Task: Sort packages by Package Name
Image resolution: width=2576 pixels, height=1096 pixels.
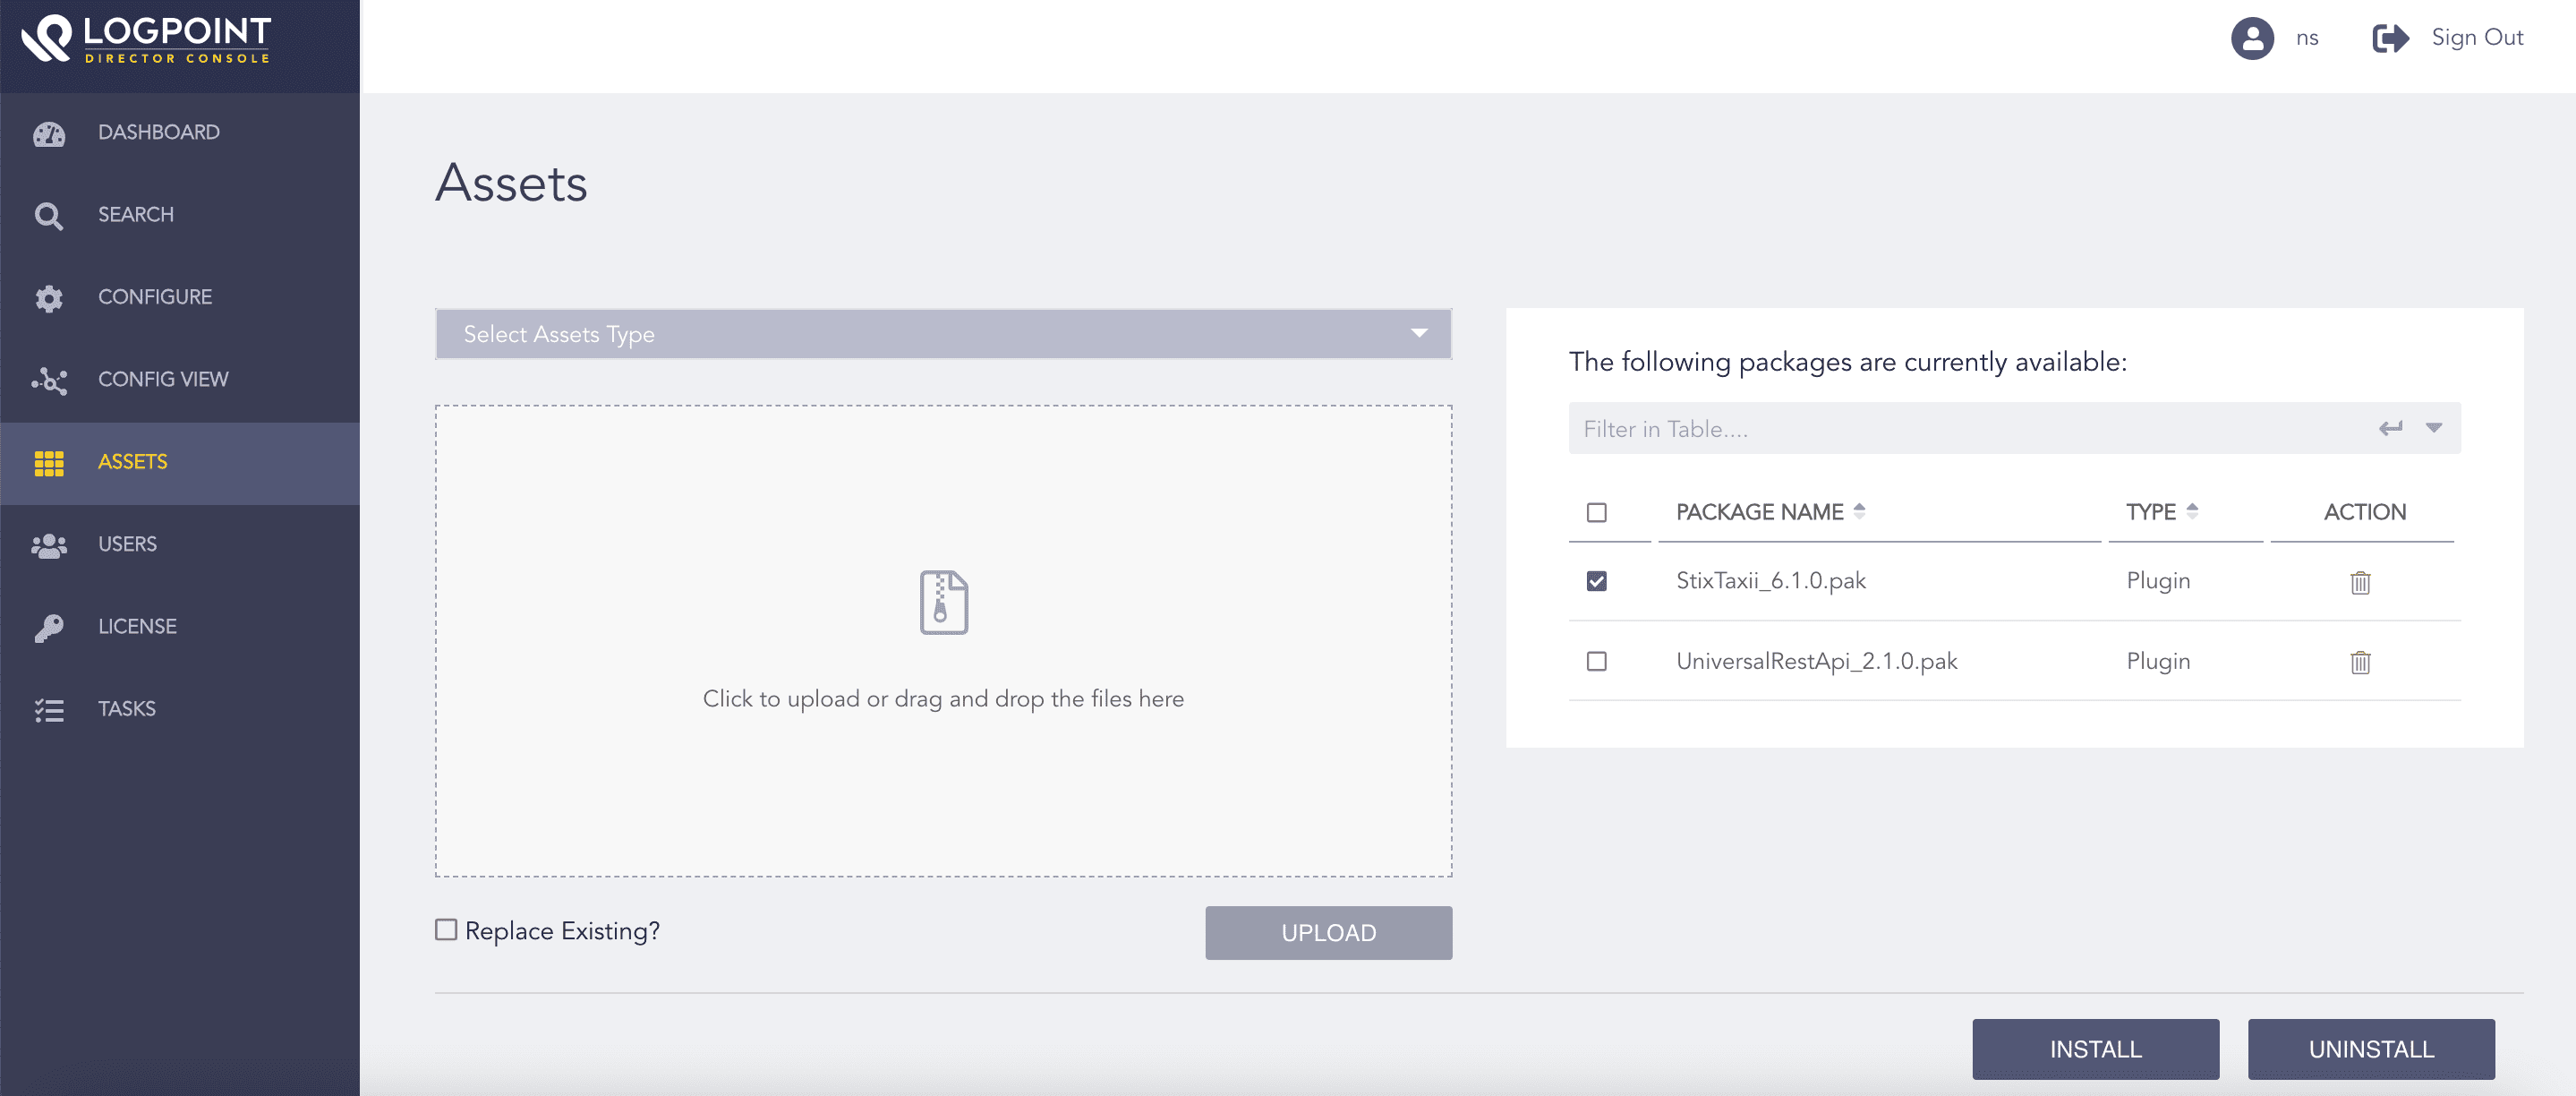Action: 1858,510
